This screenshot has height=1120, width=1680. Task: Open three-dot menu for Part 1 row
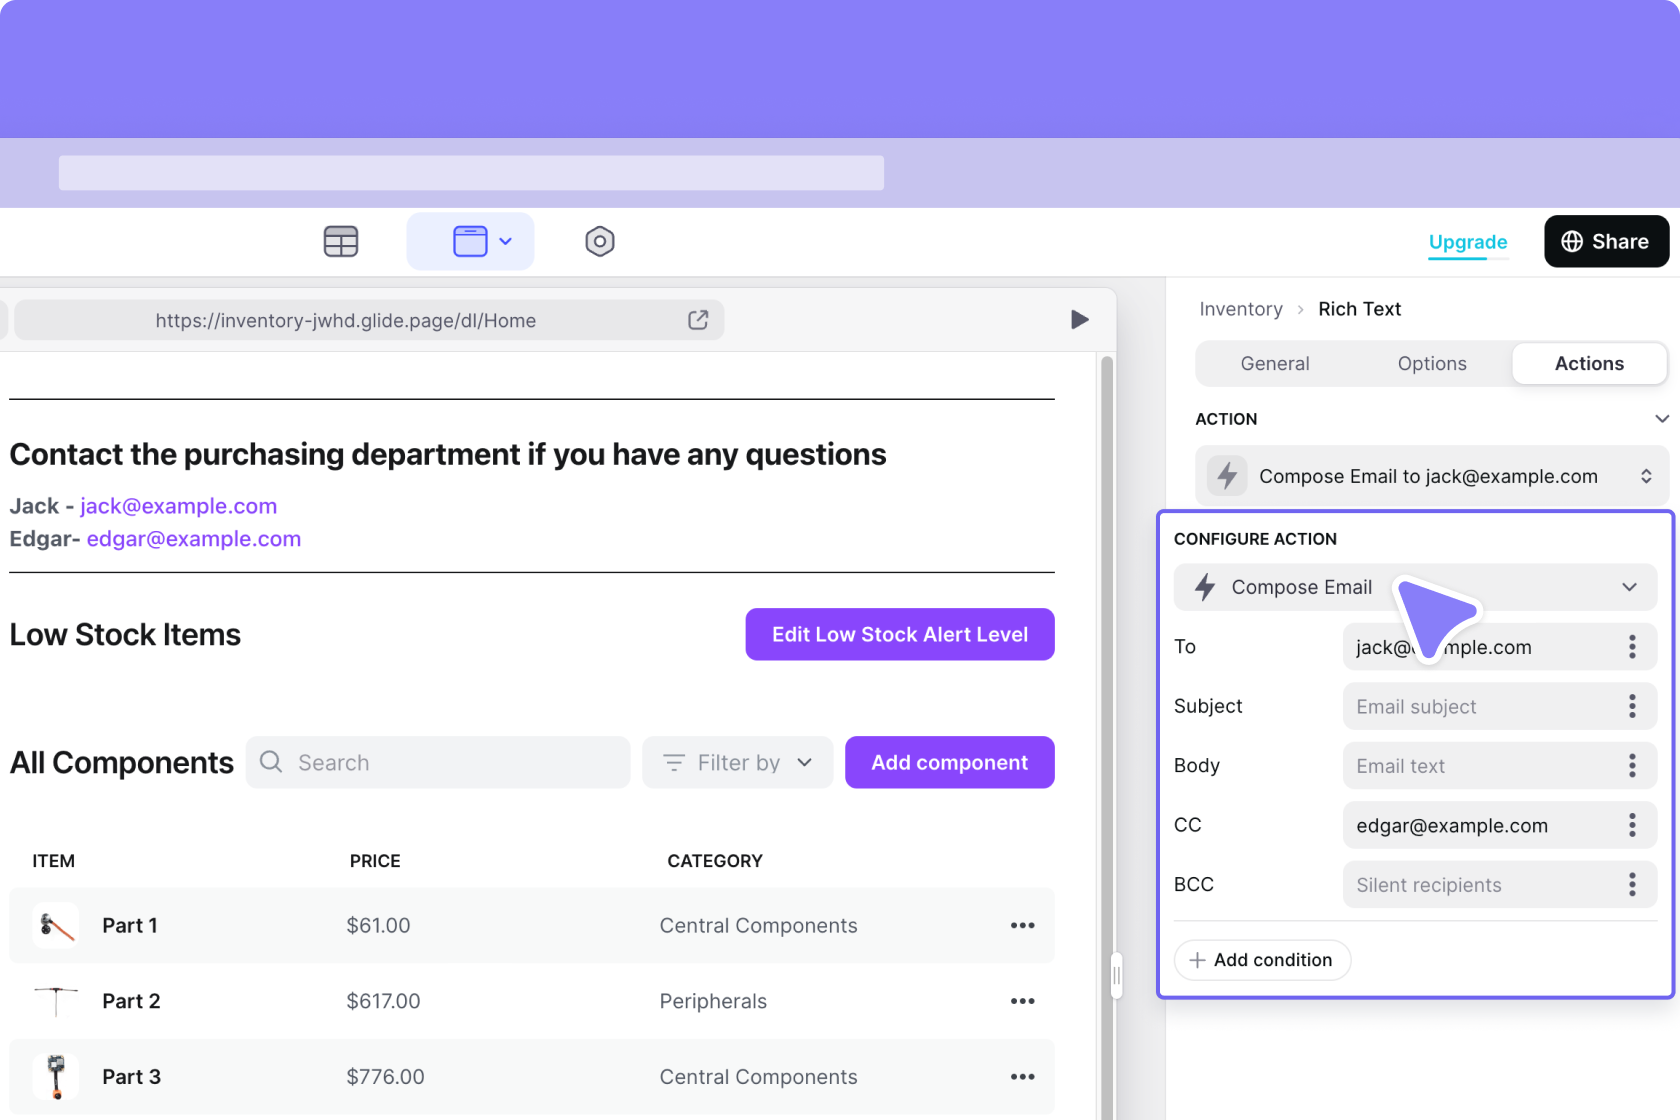[1022, 925]
